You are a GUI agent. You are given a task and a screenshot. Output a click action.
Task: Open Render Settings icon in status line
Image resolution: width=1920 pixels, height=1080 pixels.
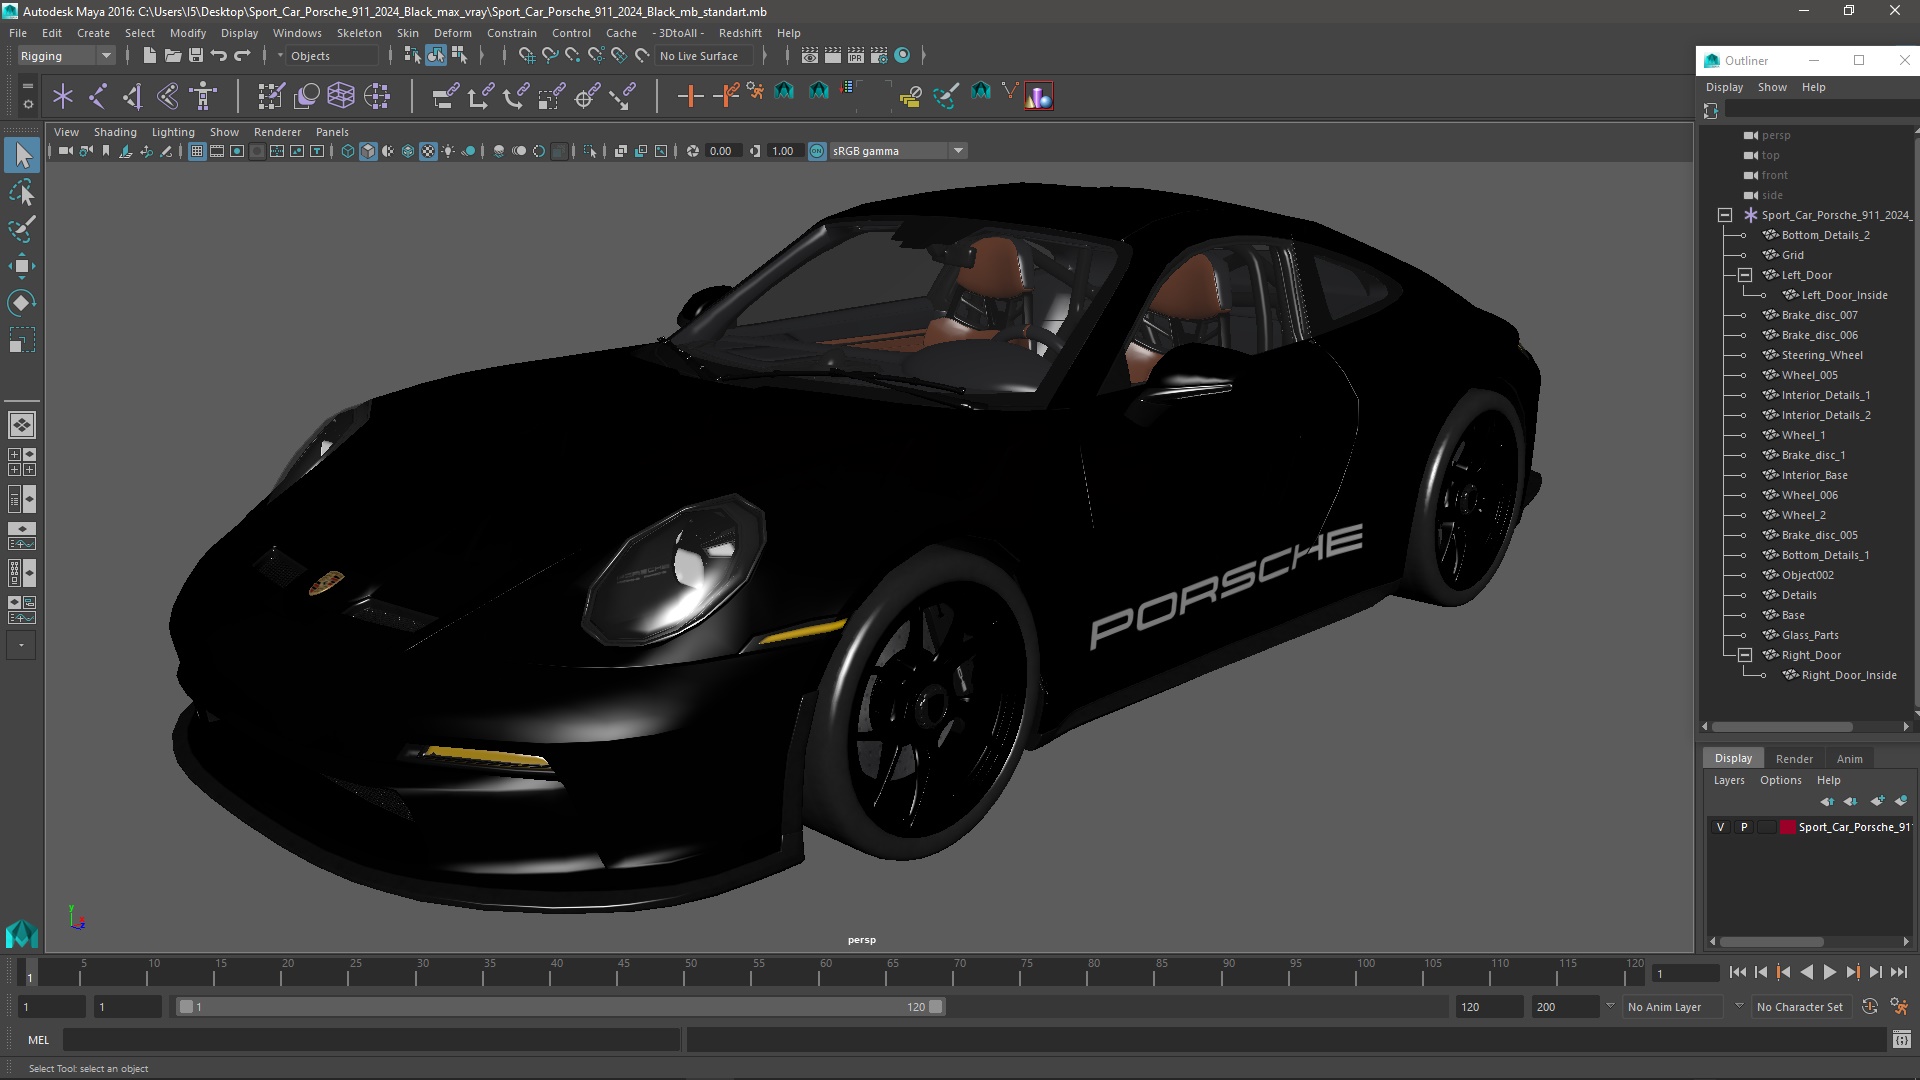pyautogui.click(x=879, y=56)
